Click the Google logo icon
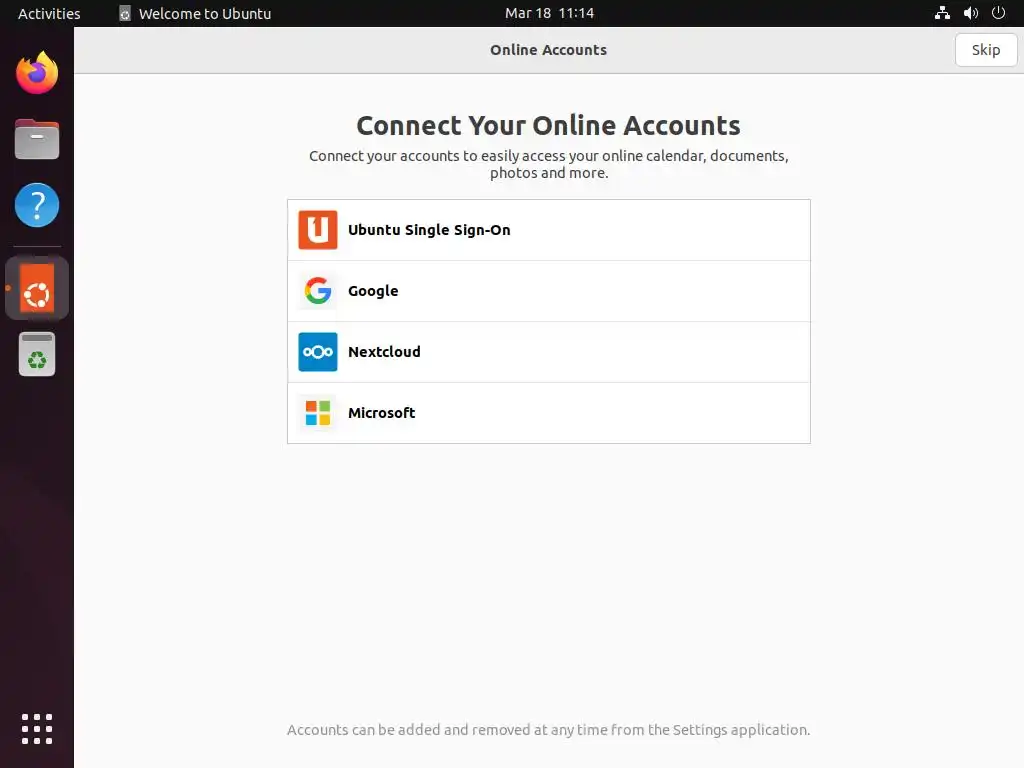Viewport: 1024px width, 768px height. pyautogui.click(x=317, y=291)
